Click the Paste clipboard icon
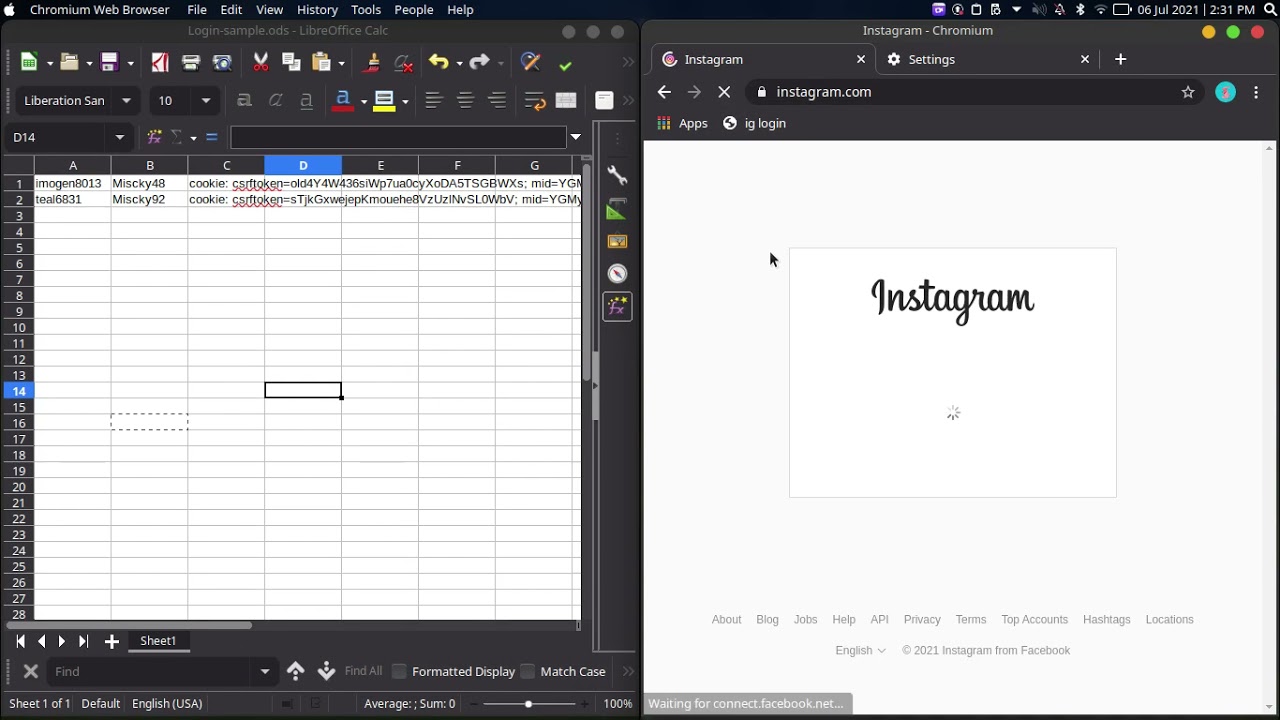Viewport: 1280px width, 720px height. pos(322,63)
